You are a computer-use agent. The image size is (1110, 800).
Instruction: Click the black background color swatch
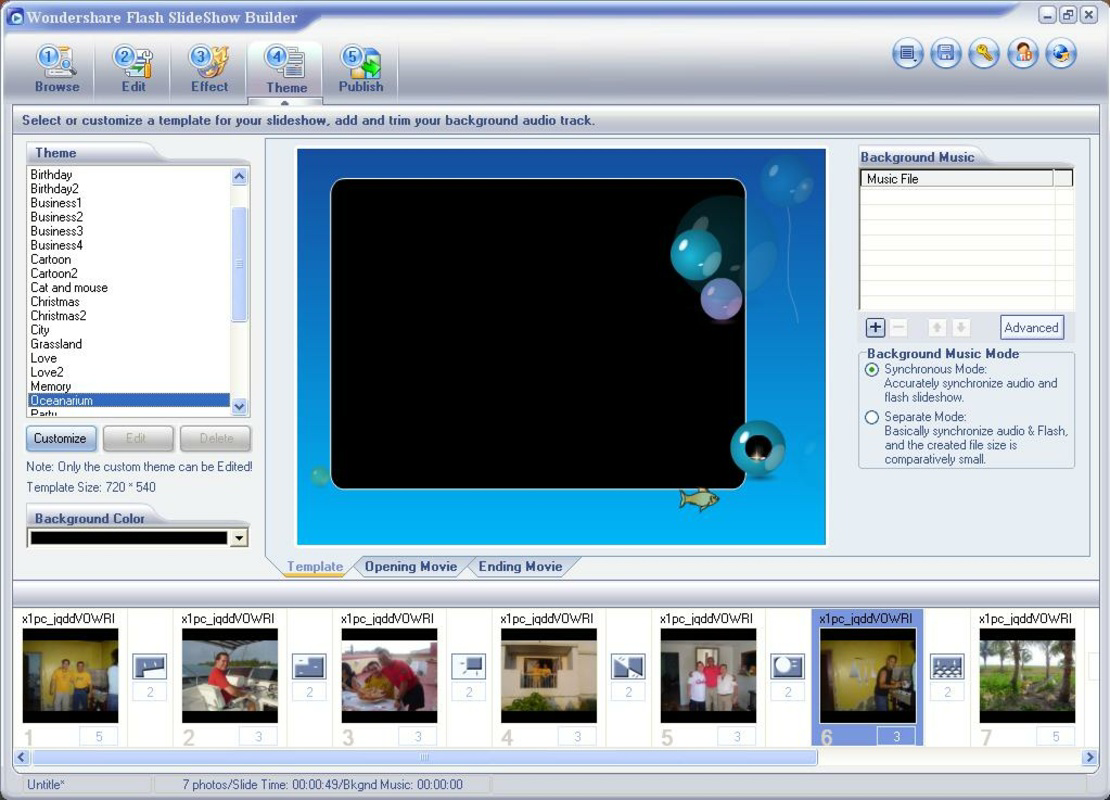click(x=129, y=538)
